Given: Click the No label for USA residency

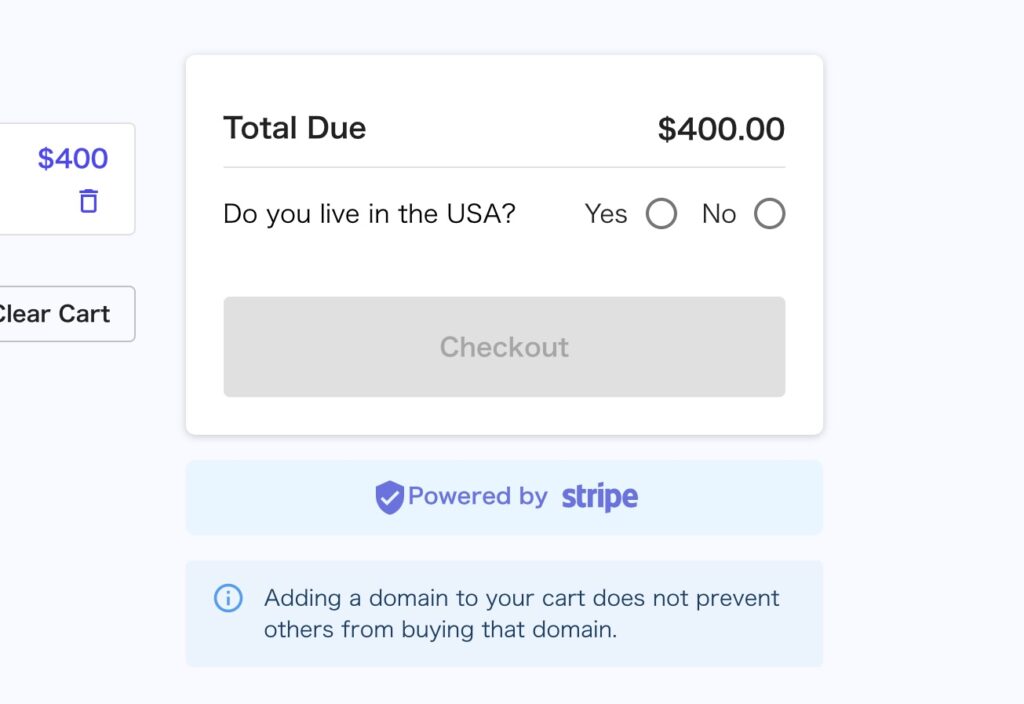Looking at the screenshot, I should click(x=719, y=214).
